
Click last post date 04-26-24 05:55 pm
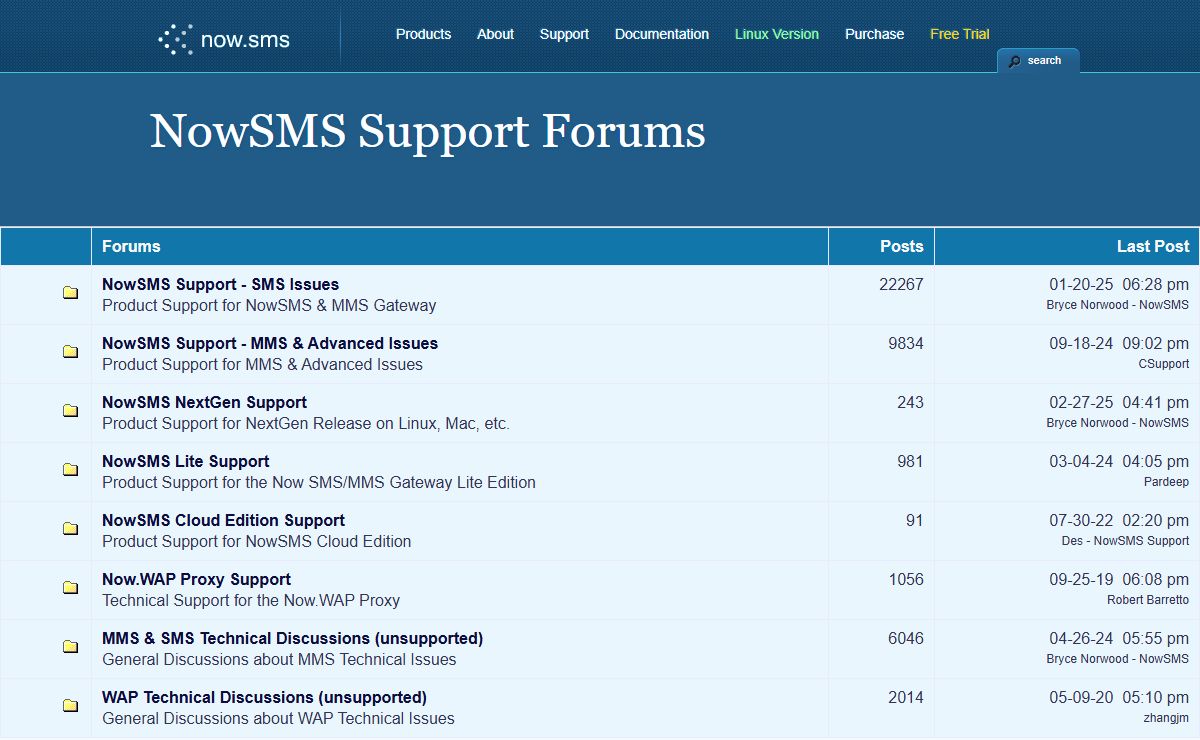coord(1119,639)
